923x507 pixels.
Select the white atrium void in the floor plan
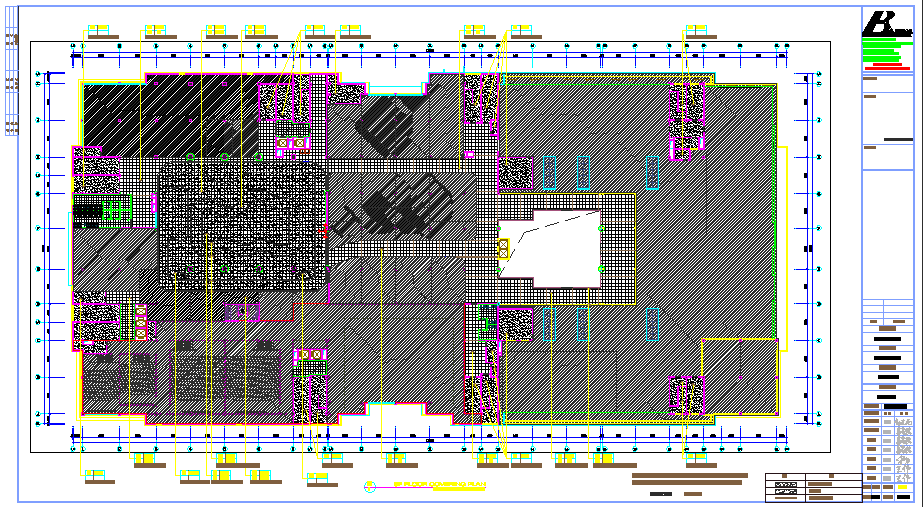[x=549, y=248]
